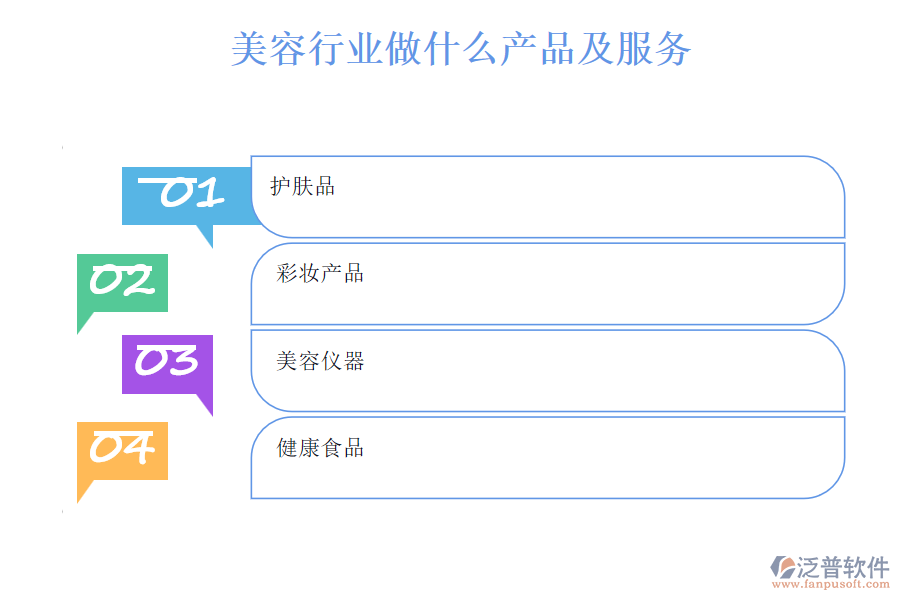
Task: Select the 美容仪器 text label
Action: coord(320,361)
